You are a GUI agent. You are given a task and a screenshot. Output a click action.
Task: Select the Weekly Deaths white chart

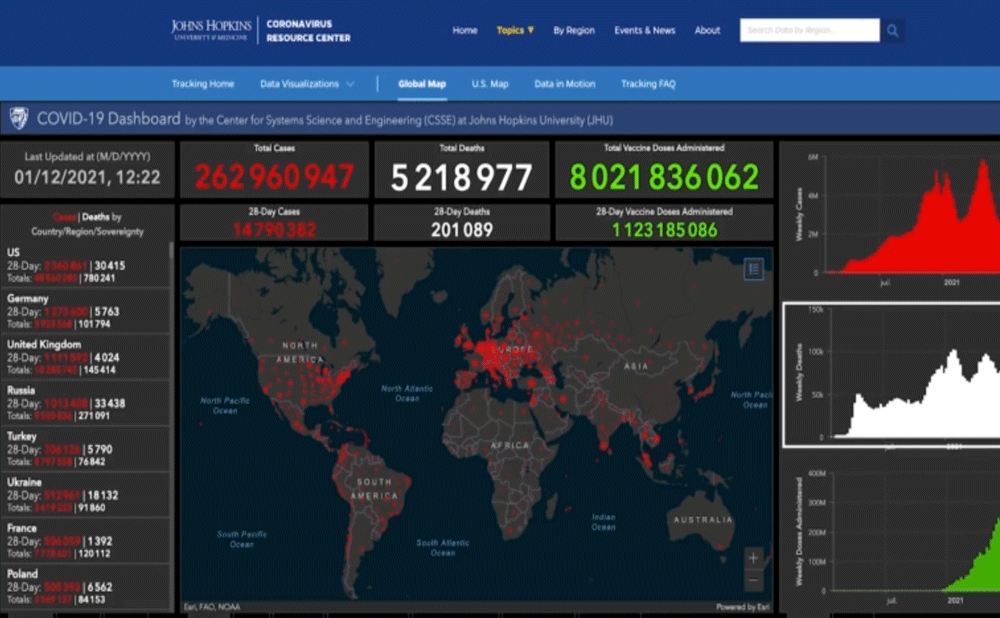coord(889,374)
